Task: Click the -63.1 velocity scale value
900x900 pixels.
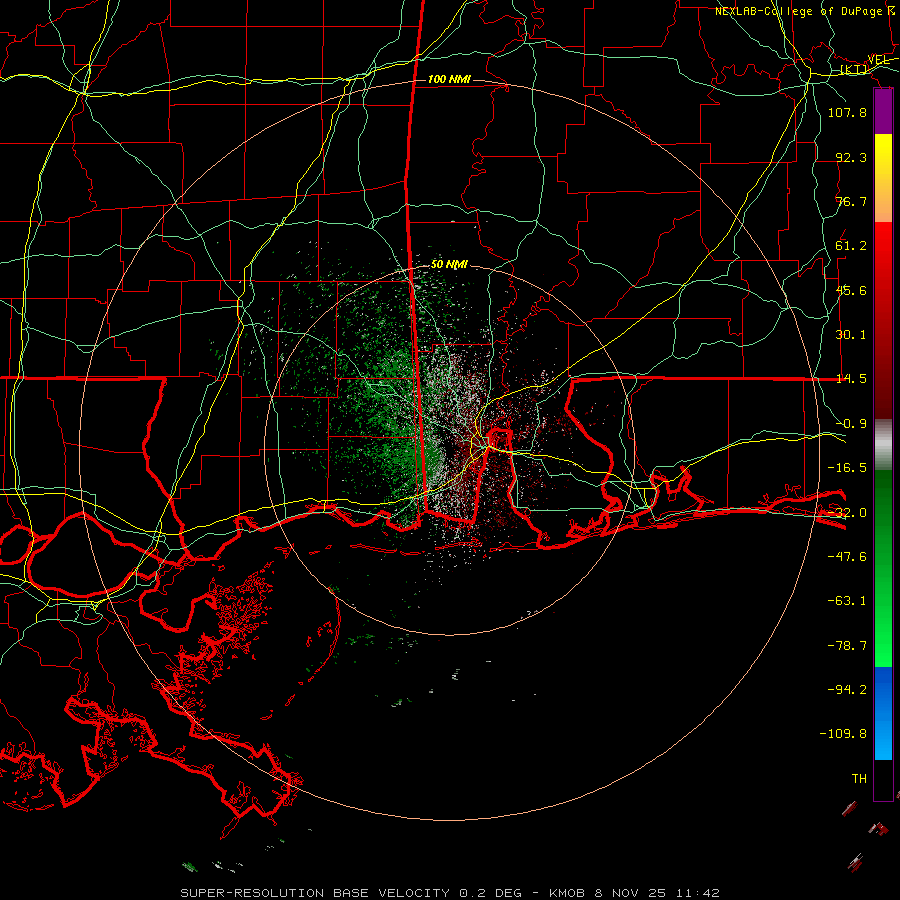Action: pyautogui.click(x=847, y=601)
